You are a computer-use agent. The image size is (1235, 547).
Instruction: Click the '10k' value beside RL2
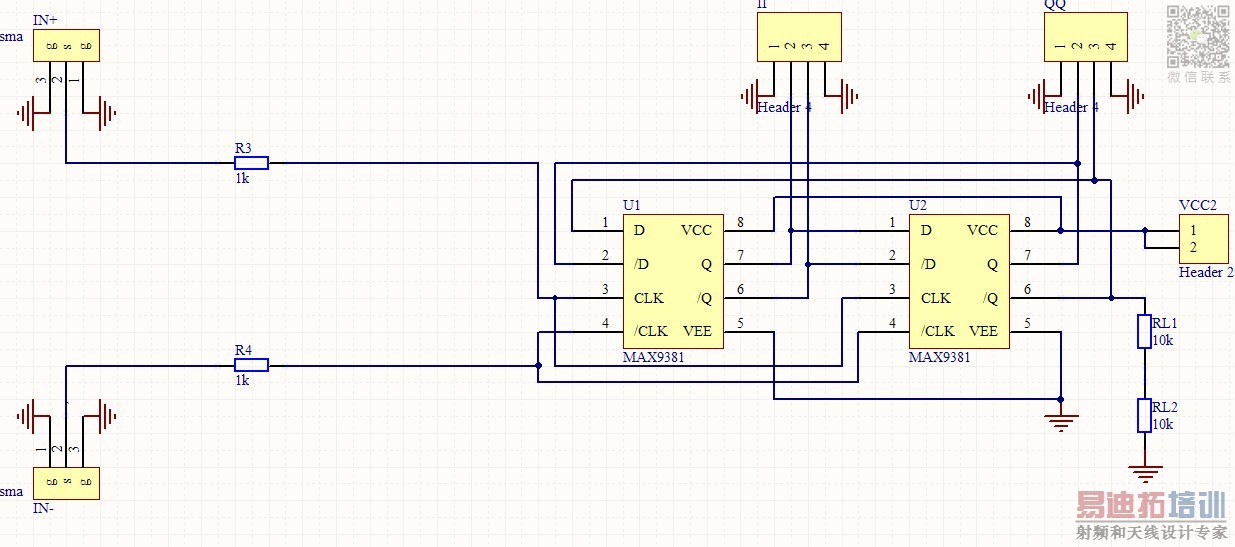(x=1163, y=424)
